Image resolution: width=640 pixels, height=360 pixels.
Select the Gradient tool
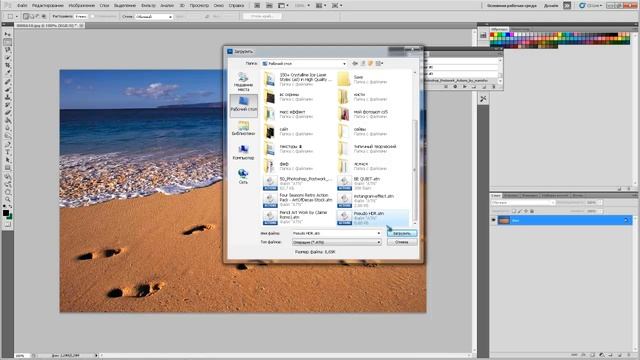[7, 121]
